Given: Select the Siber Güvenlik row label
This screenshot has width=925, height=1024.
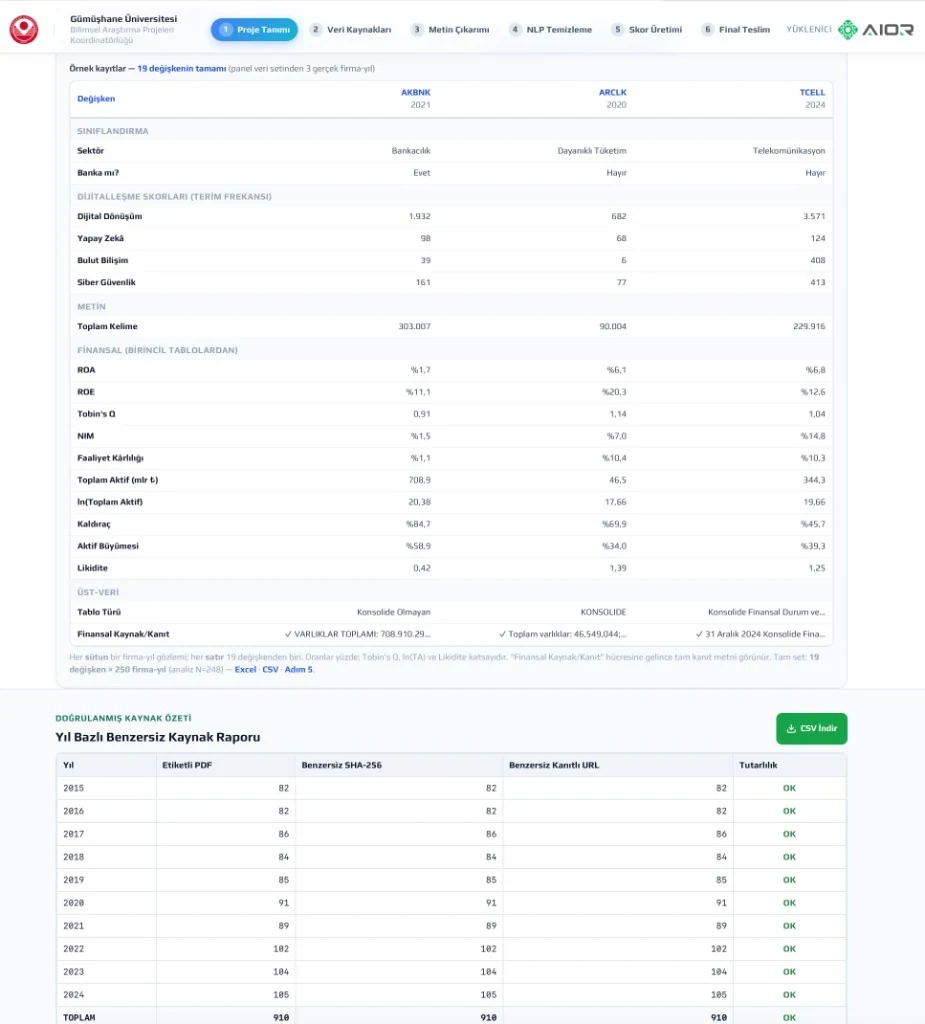Looking at the screenshot, I should coord(106,282).
